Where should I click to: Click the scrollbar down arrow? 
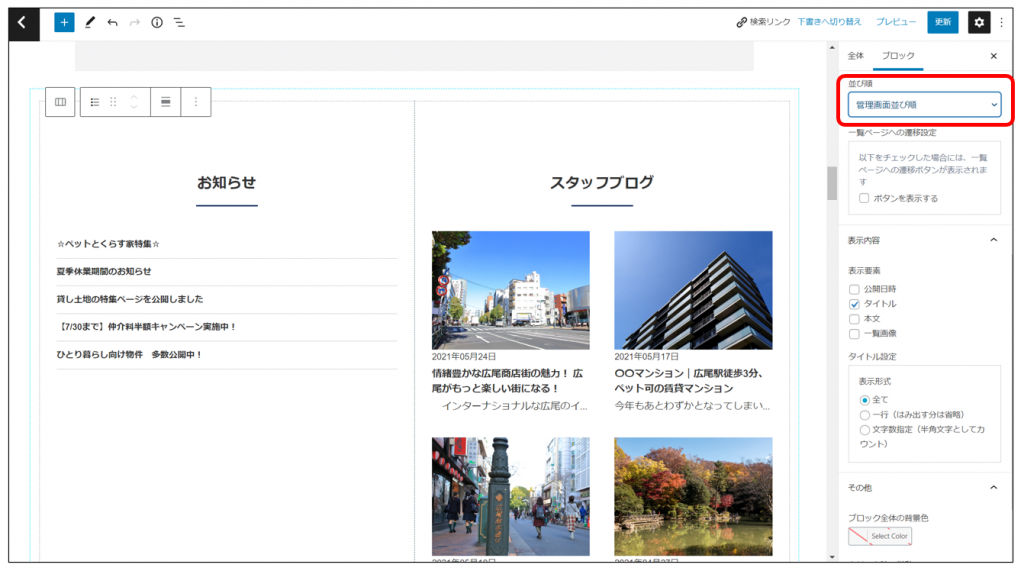832,557
